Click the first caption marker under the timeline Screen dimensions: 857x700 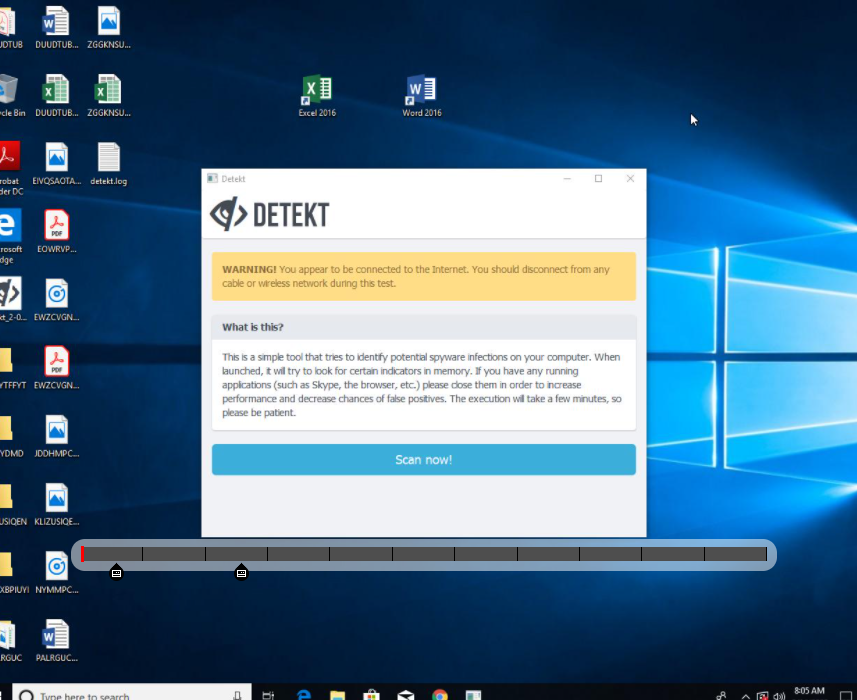click(x=116, y=572)
